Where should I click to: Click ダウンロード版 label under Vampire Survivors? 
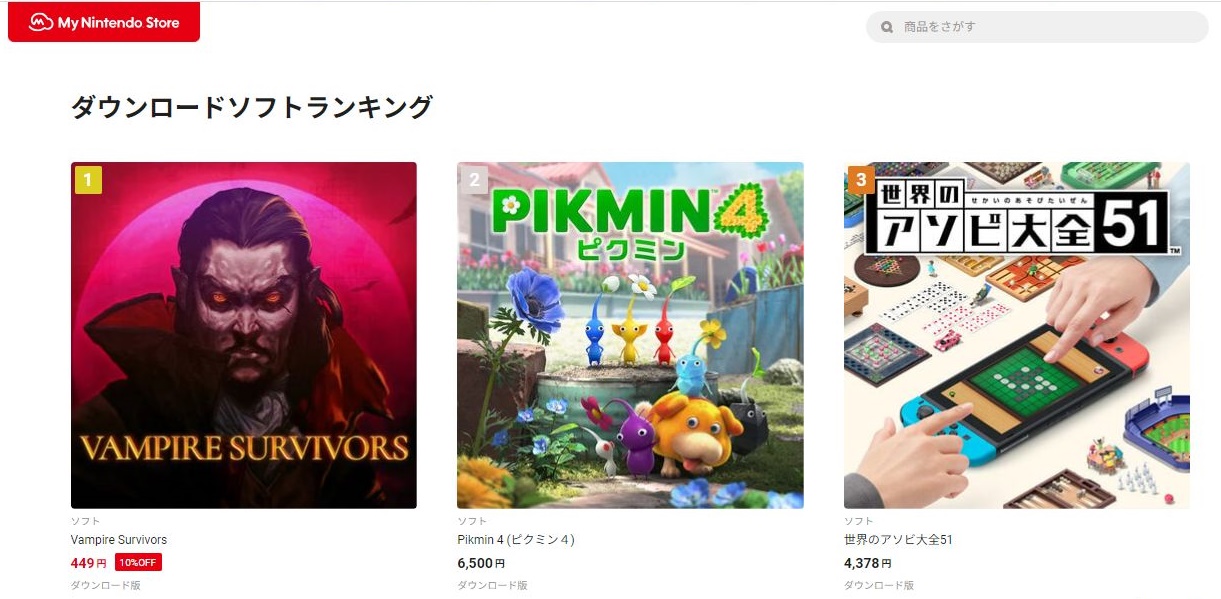click(106, 585)
